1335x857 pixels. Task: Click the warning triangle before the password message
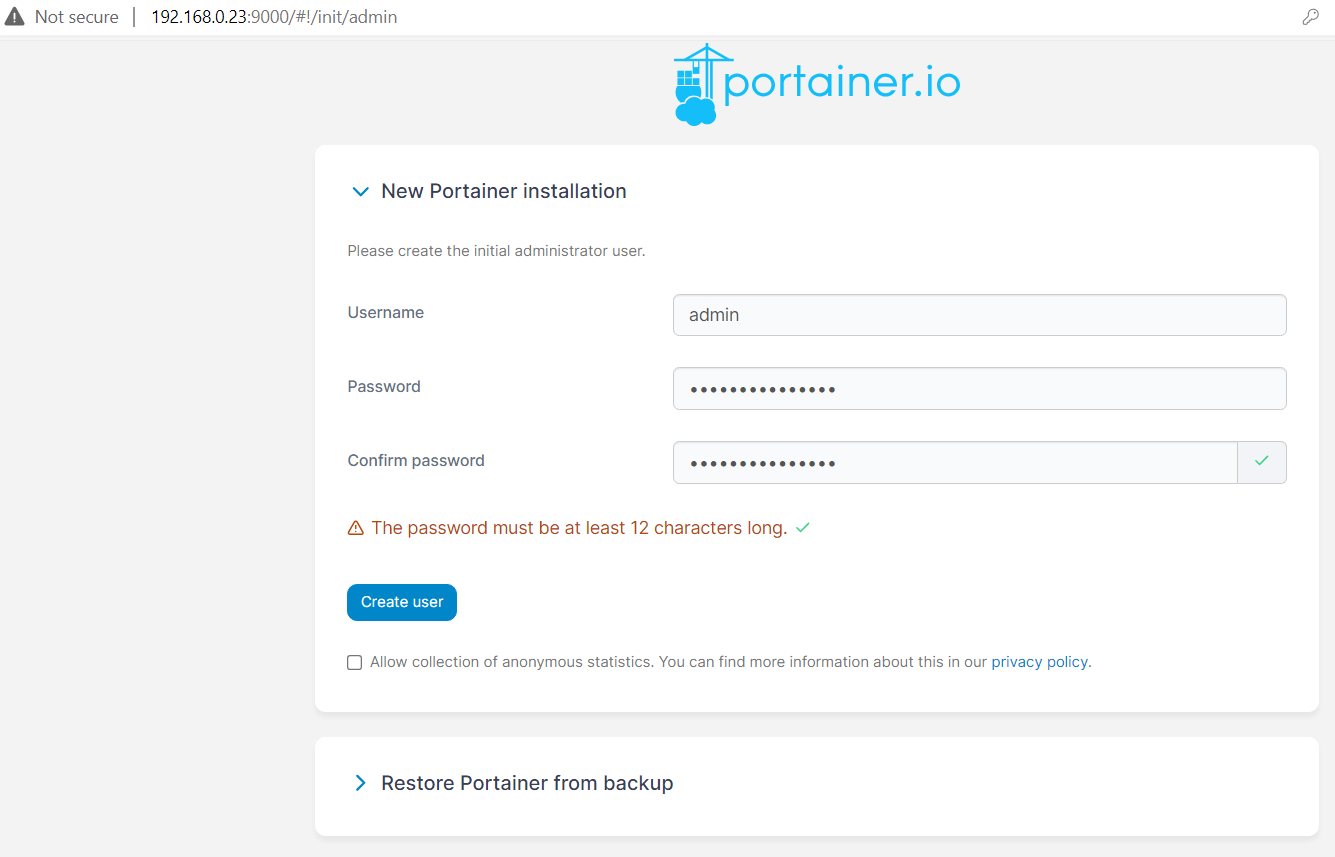356,527
